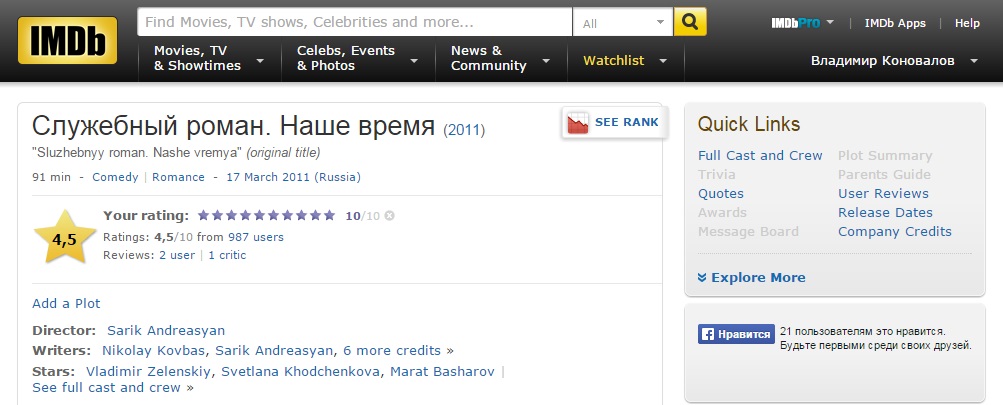Click the (2011) year link
The width and height of the screenshot is (1003, 405).
tap(464, 131)
